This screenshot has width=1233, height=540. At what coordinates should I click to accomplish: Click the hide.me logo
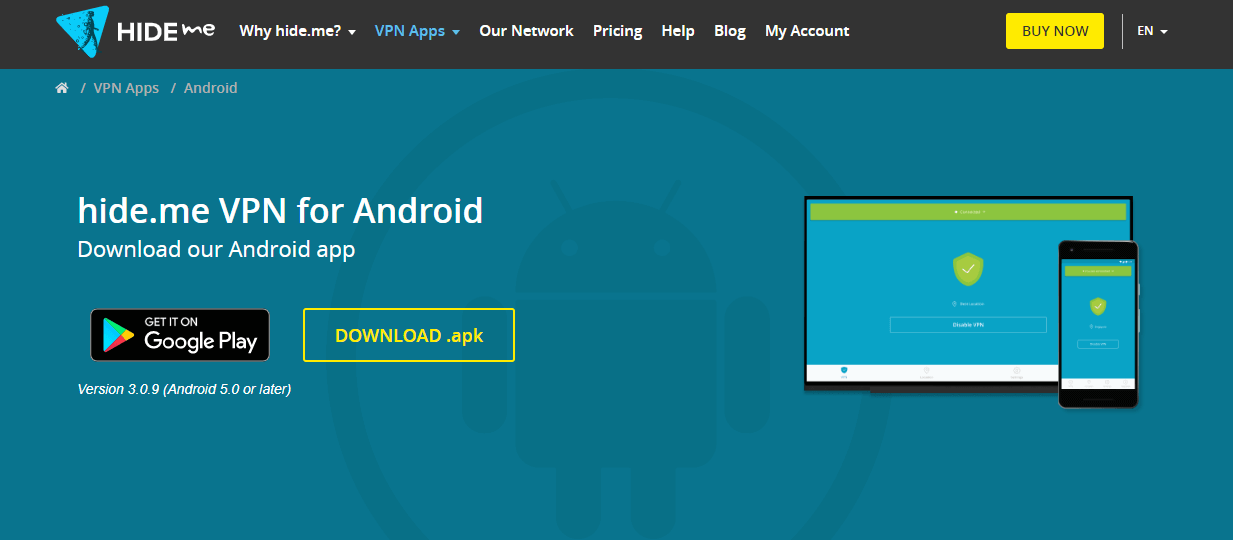[x=135, y=31]
